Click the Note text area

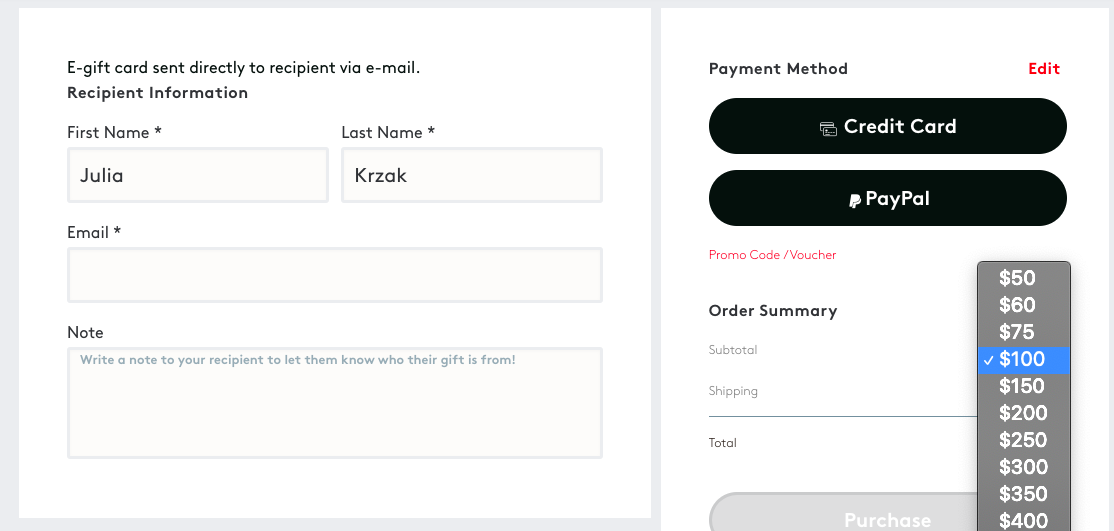click(x=334, y=402)
